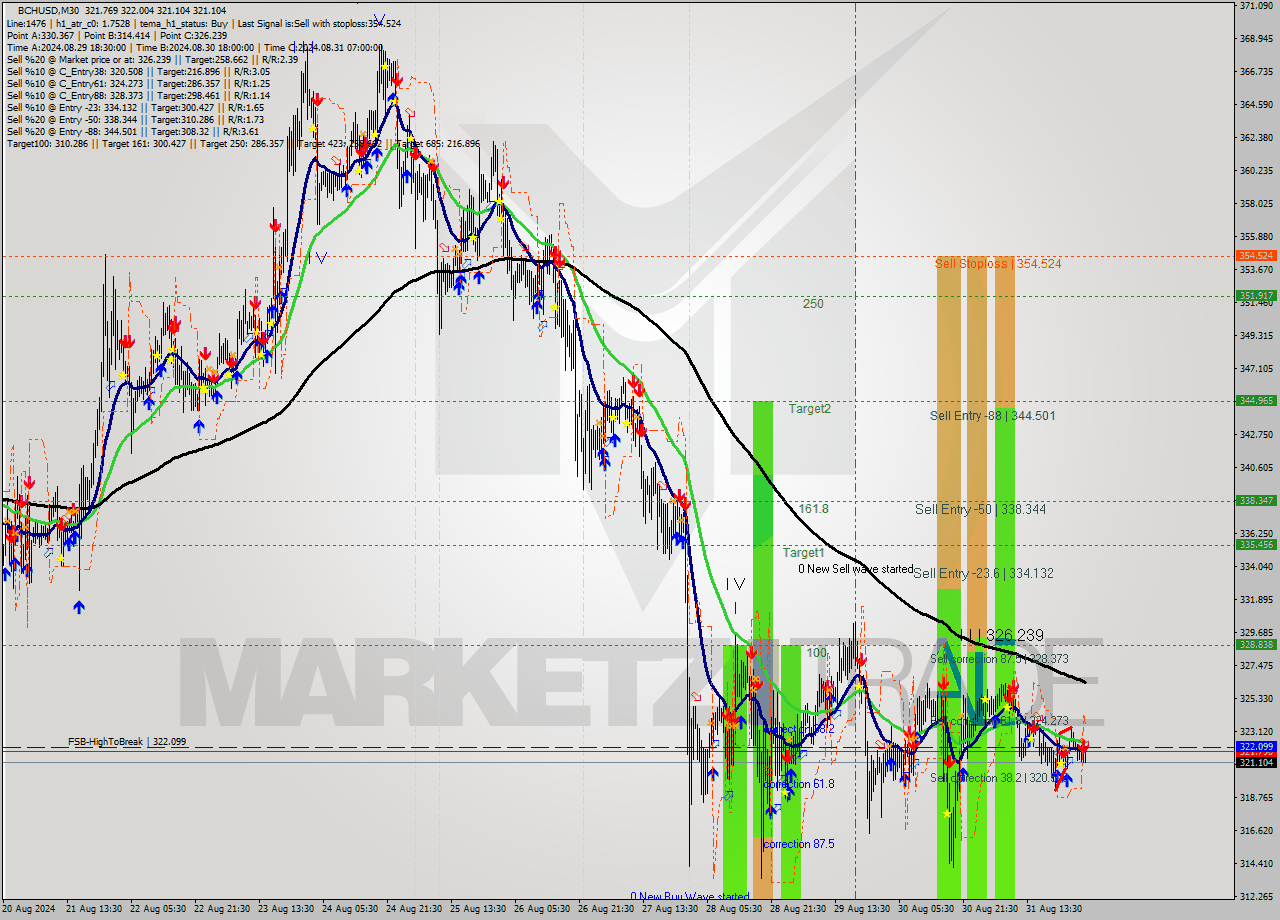The width and height of the screenshot is (1280, 920).
Task: Click the 371.000 price axis value
Action: pyautogui.click(x=1256, y=6)
